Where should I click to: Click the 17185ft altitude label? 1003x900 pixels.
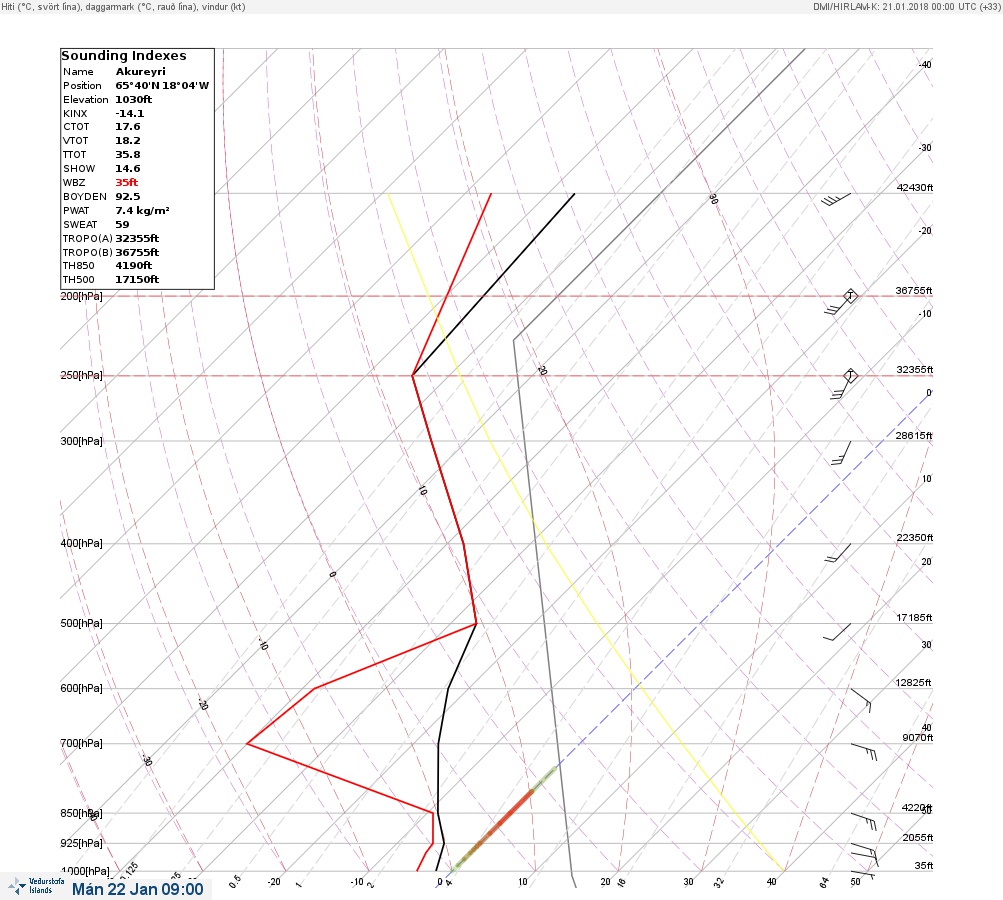click(914, 617)
